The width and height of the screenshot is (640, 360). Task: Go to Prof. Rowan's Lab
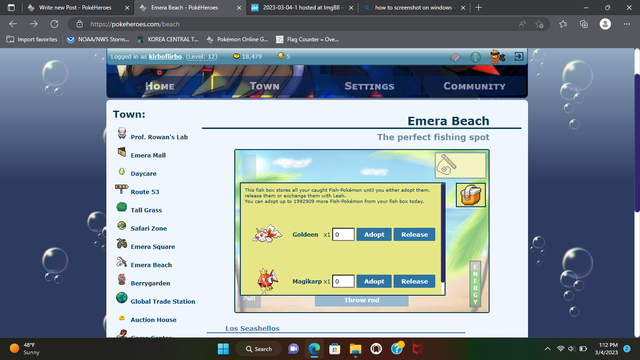point(159,137)
